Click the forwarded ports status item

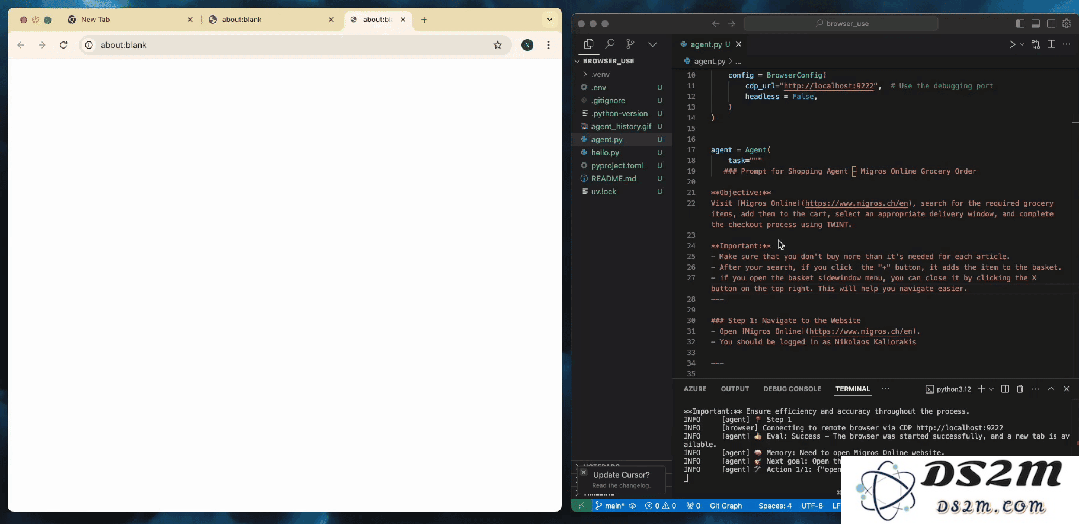click(x=694, y=505)
